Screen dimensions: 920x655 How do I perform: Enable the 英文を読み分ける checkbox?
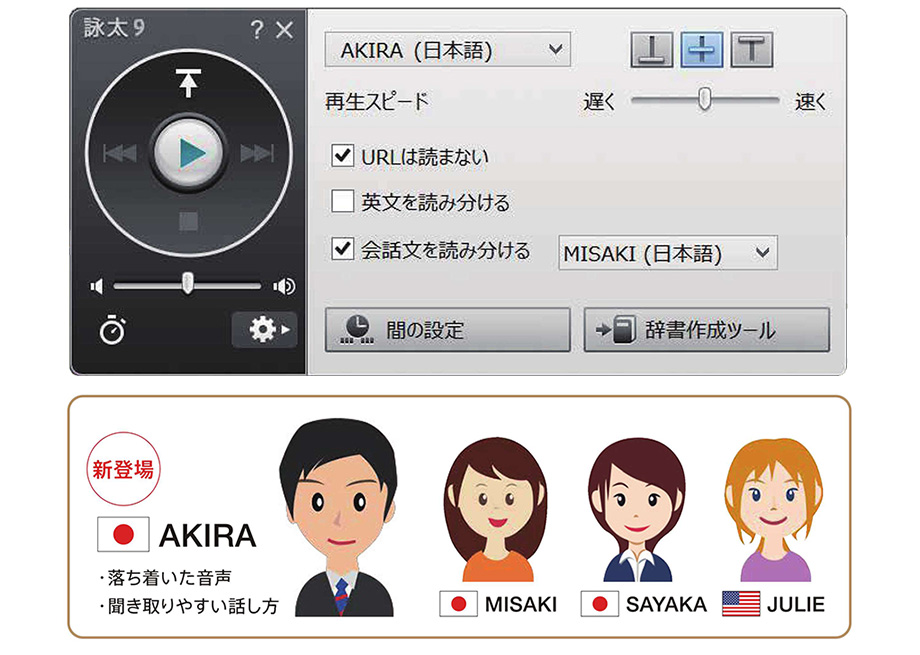coord(343,201)
